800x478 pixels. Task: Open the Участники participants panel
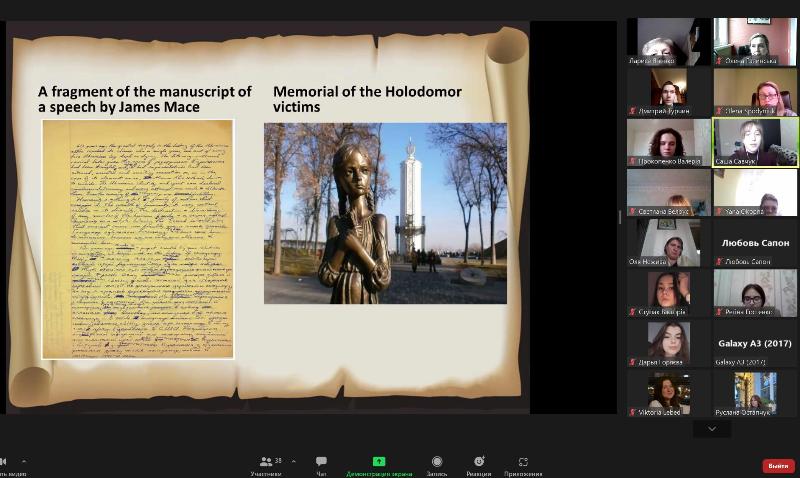[266, 465]
